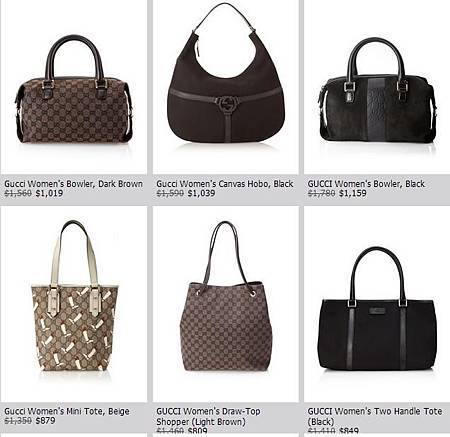Image resolution: width=450 pixels, height=437 pixels.
Task: Open the black GUCCI Bowler bag image
Action: (x=378, y=90)
